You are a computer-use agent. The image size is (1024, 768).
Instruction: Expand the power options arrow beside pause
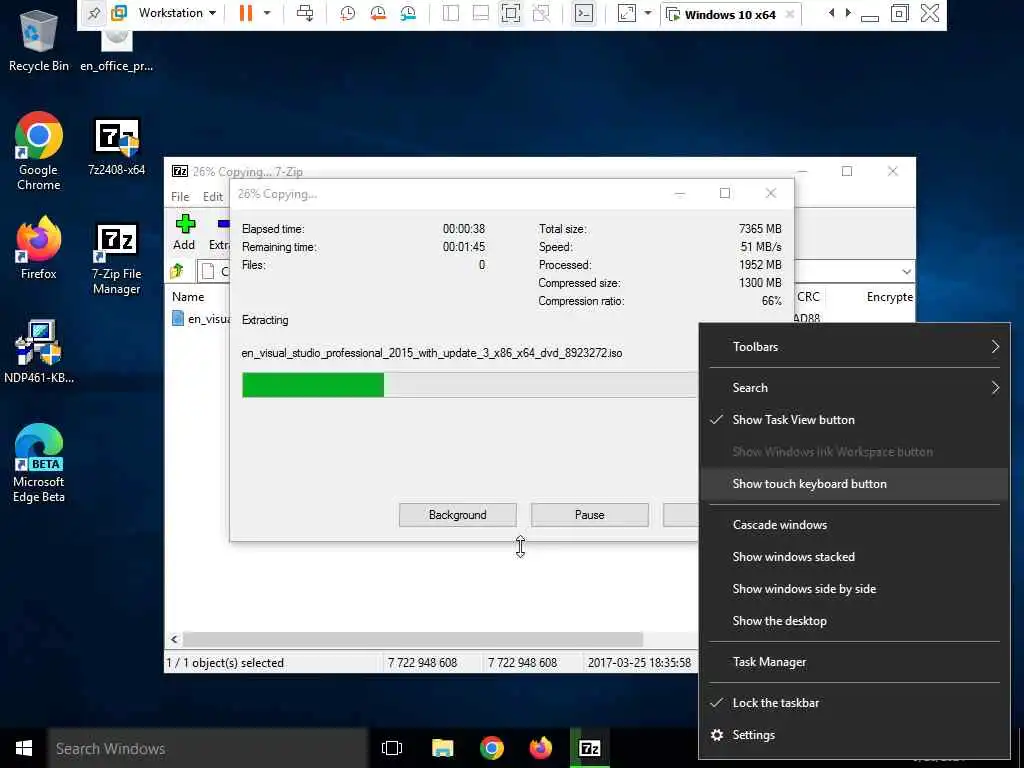[x=266, y=13]
